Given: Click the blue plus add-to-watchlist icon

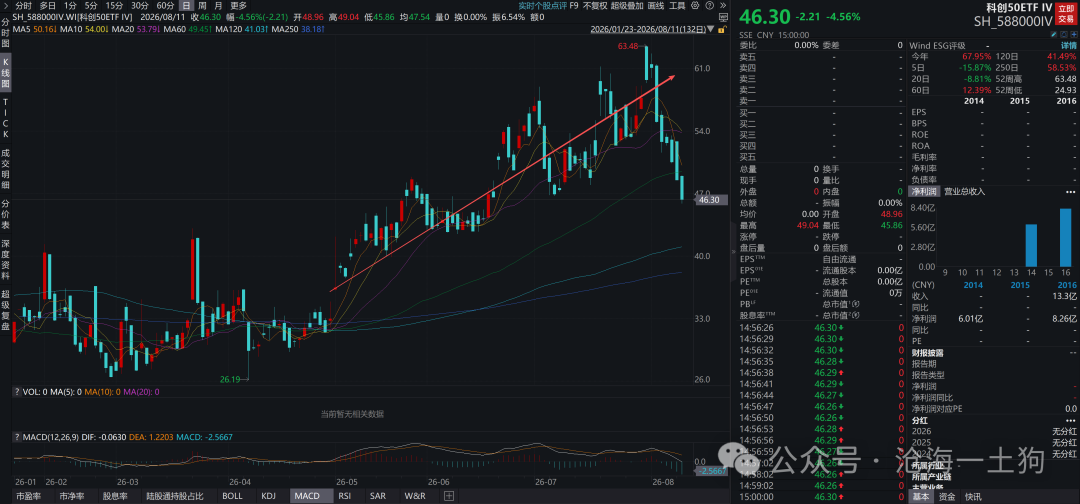Looking at the screenshot, I should [x=1074, y=34].
